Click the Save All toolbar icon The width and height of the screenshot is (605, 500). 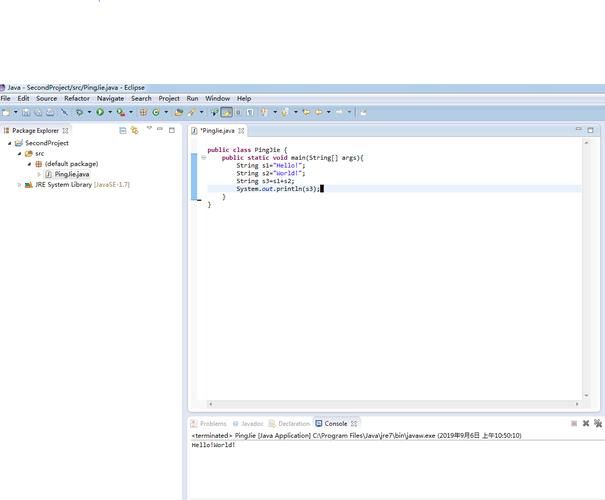coord(38,112)
